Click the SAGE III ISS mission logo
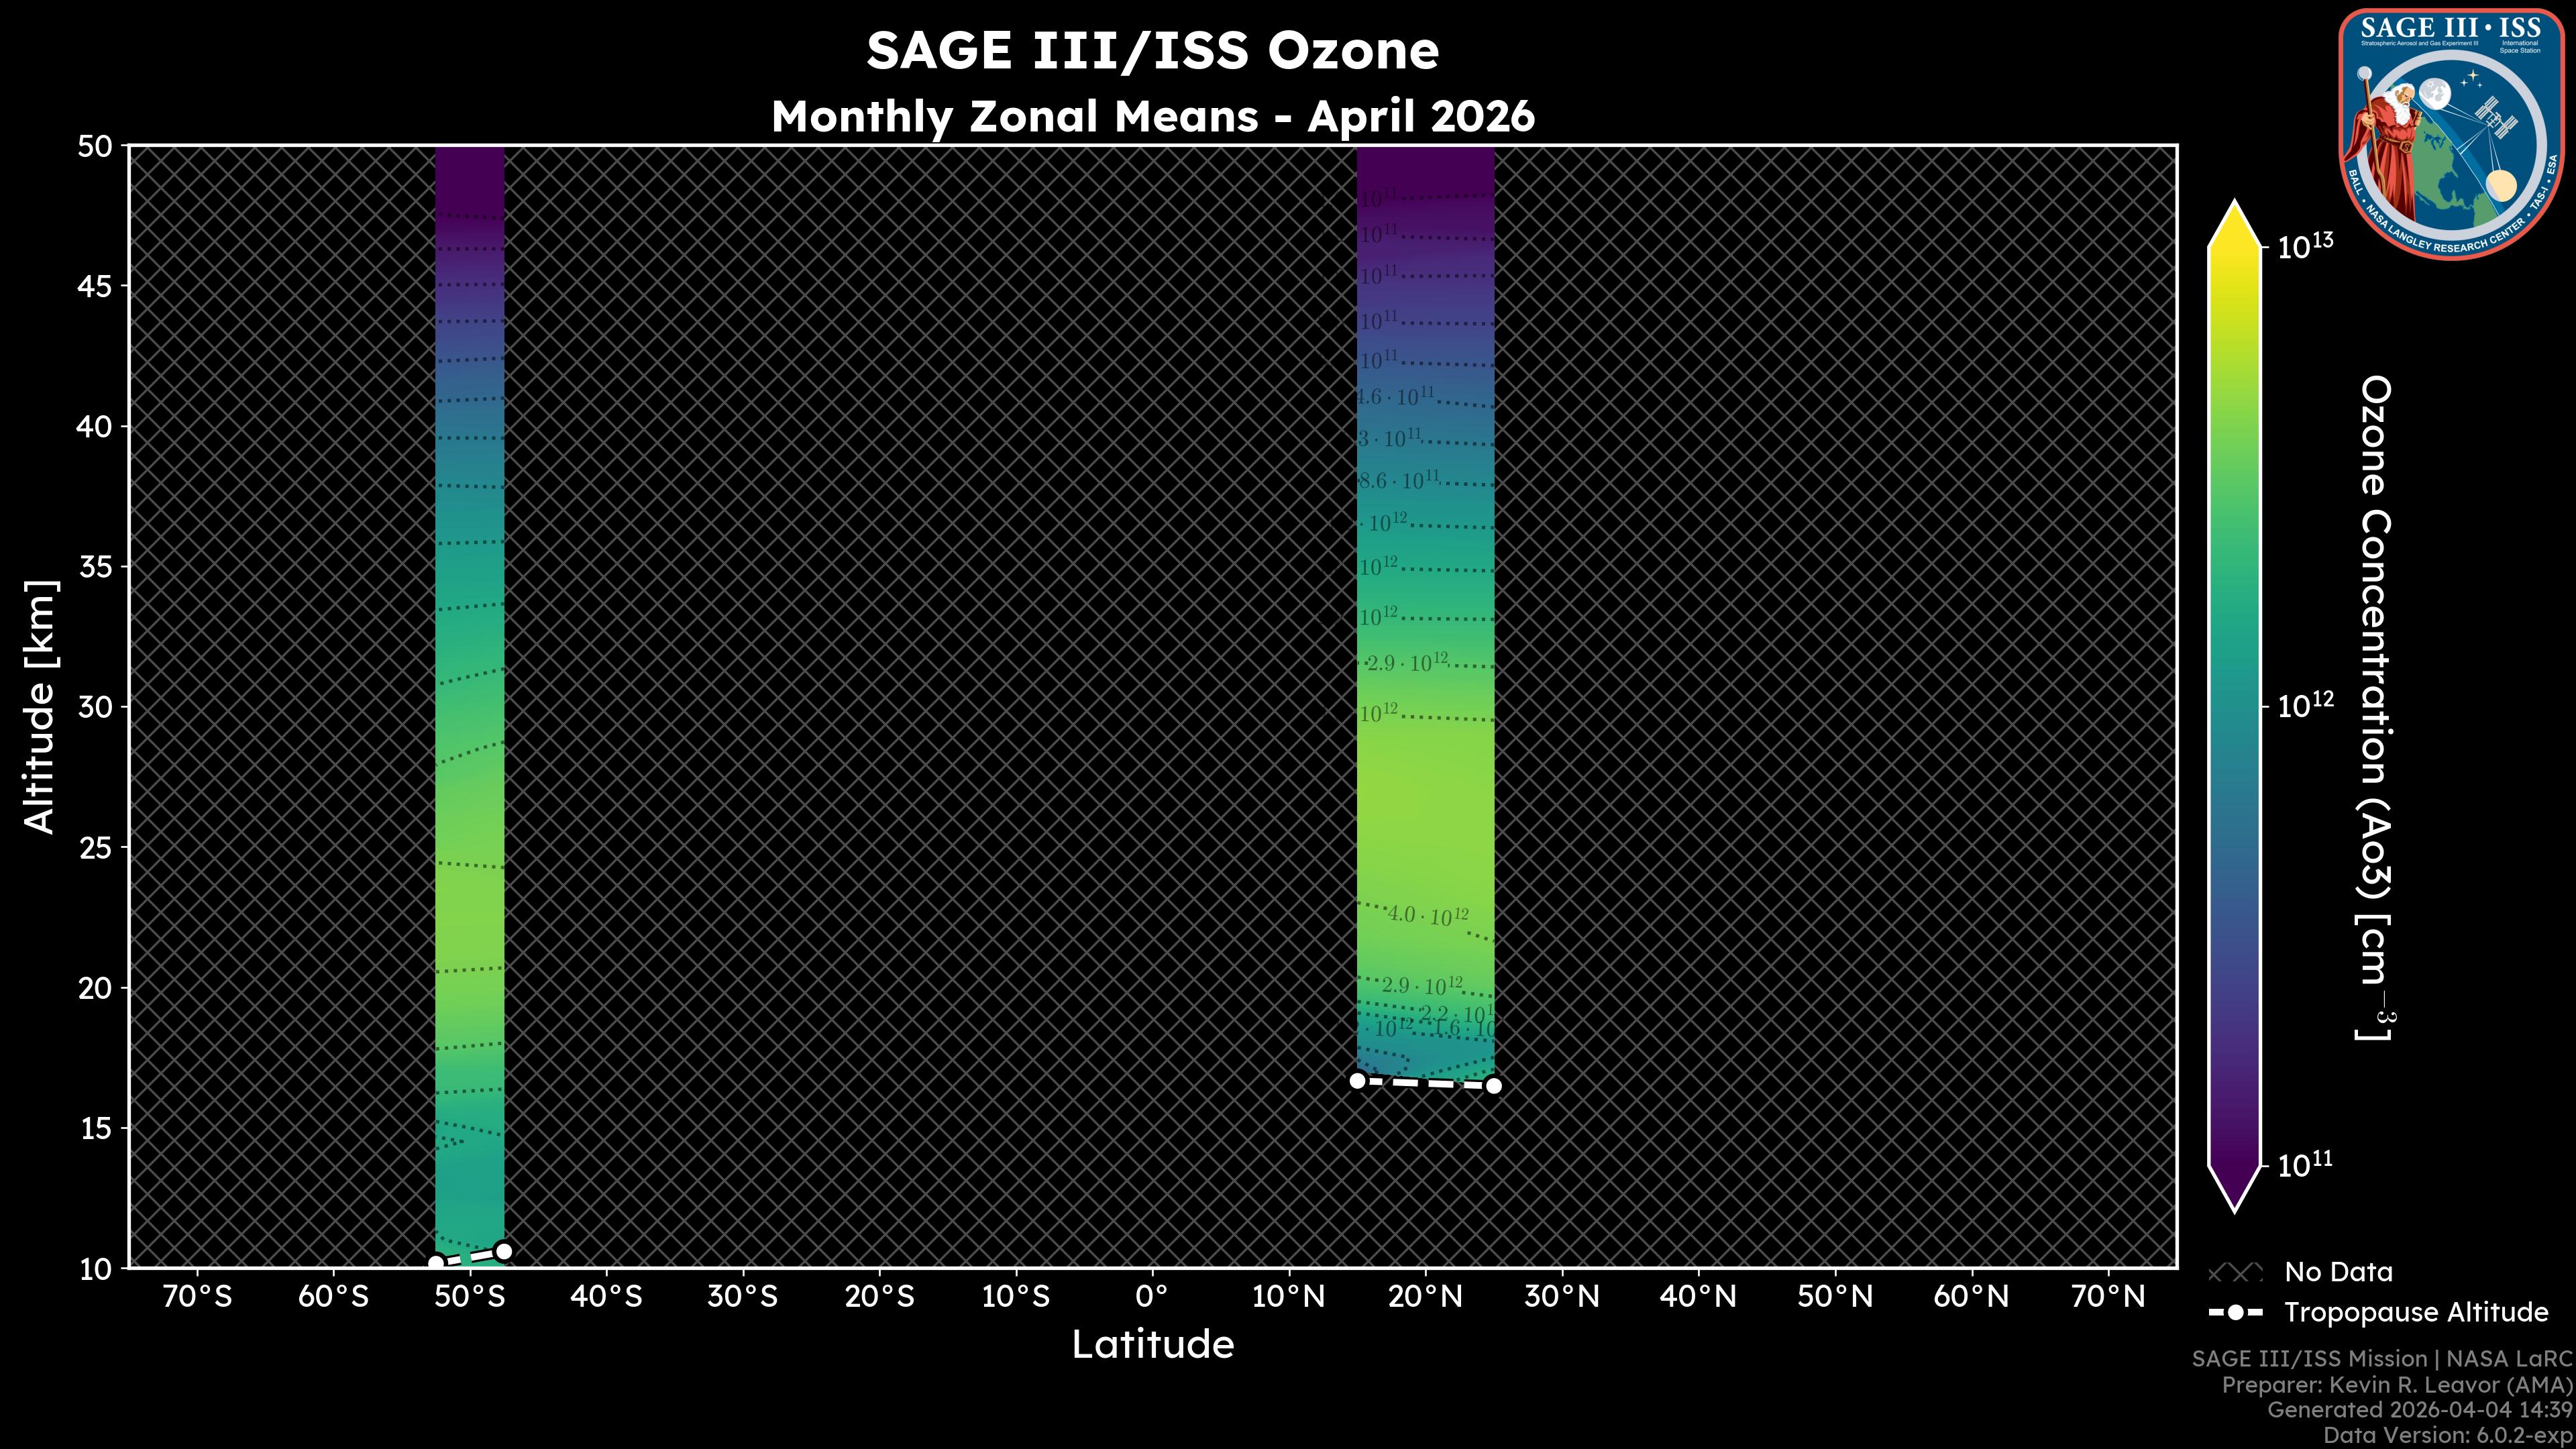2576x1449 pixels. (x=2452, y=133)
